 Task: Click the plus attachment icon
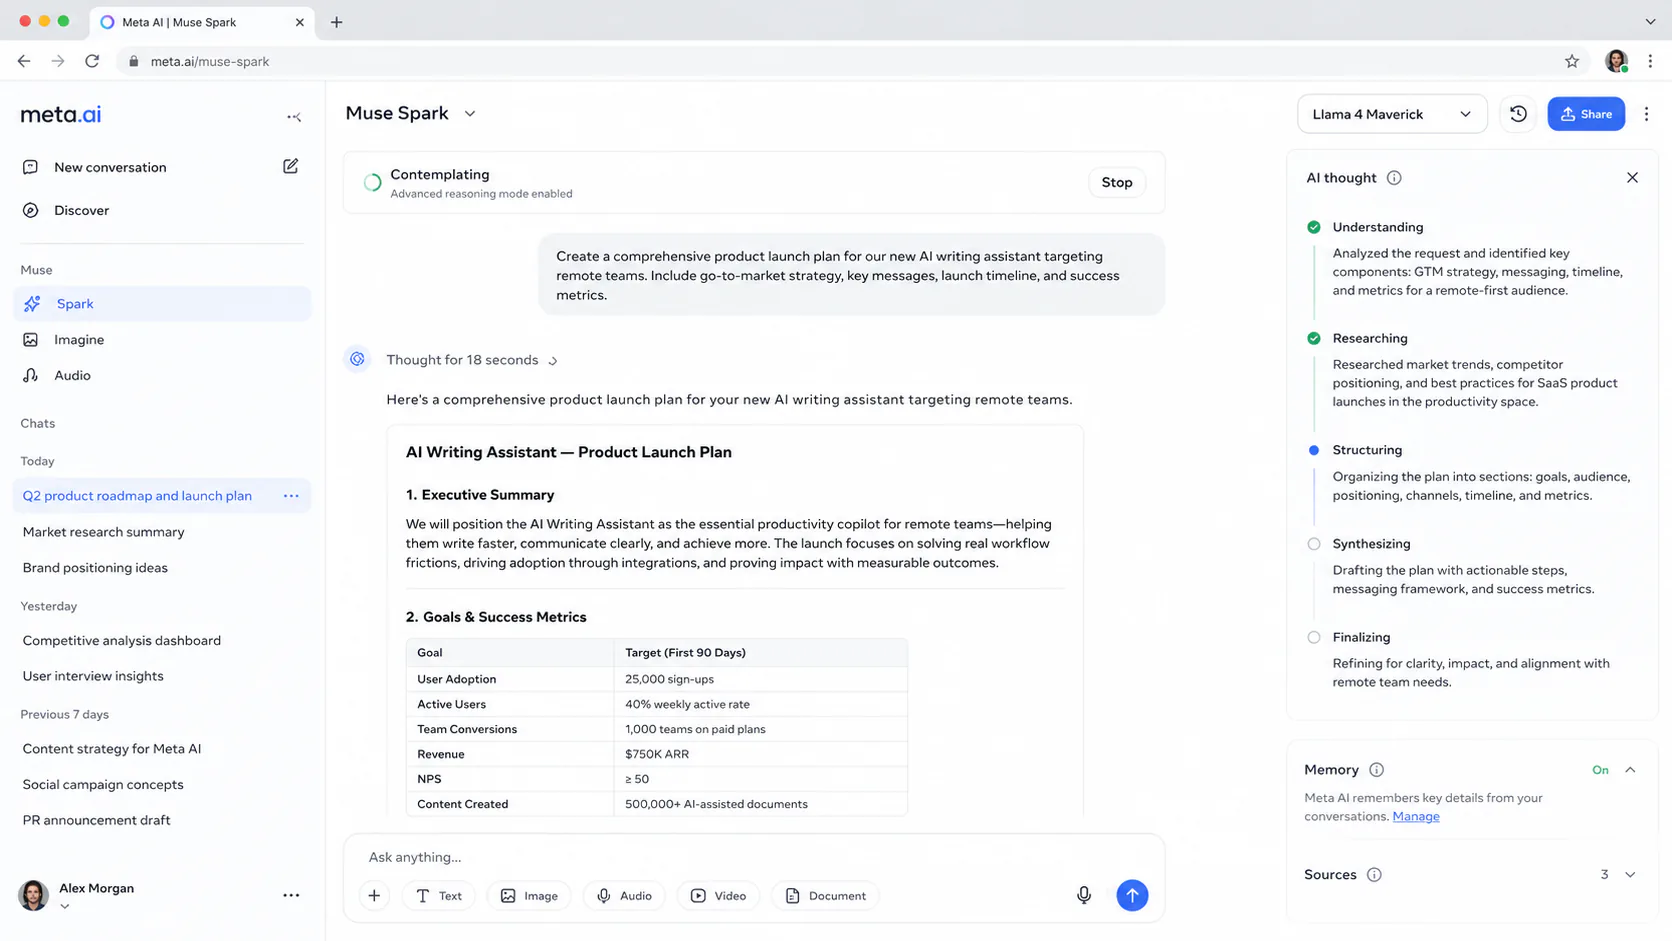click(374, 896)
